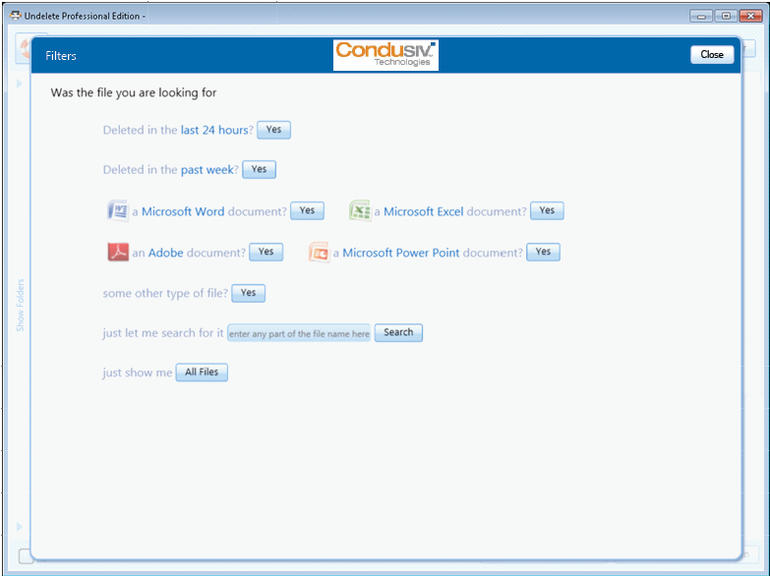The width and height of the screenshot is (770, 576).
Task: Click the Microsoft Excel document icon
Action: (x=359, y=211)
